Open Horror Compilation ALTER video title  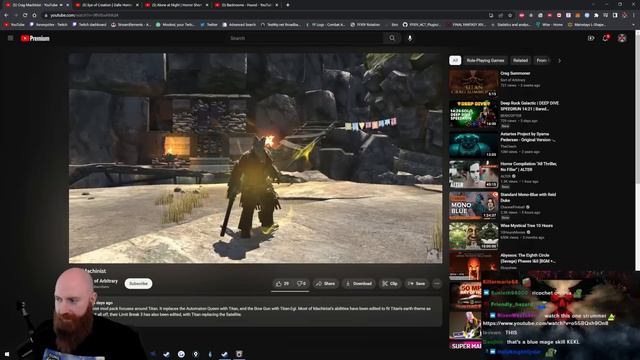528,167
